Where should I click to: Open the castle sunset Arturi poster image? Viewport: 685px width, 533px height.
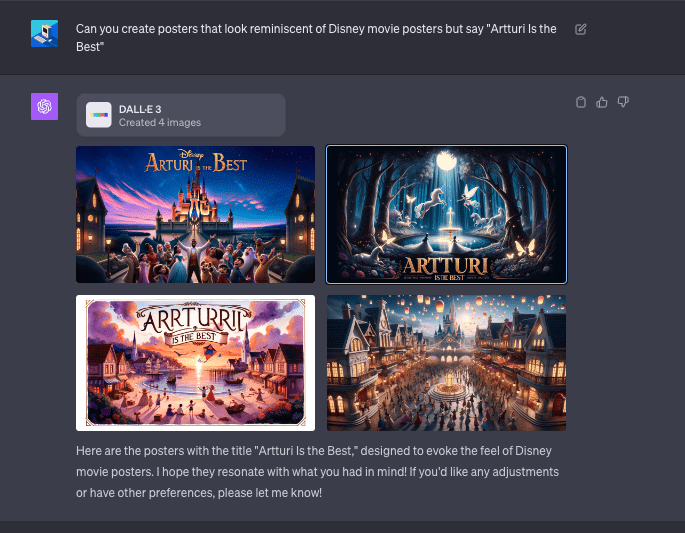tap(195, 215)
